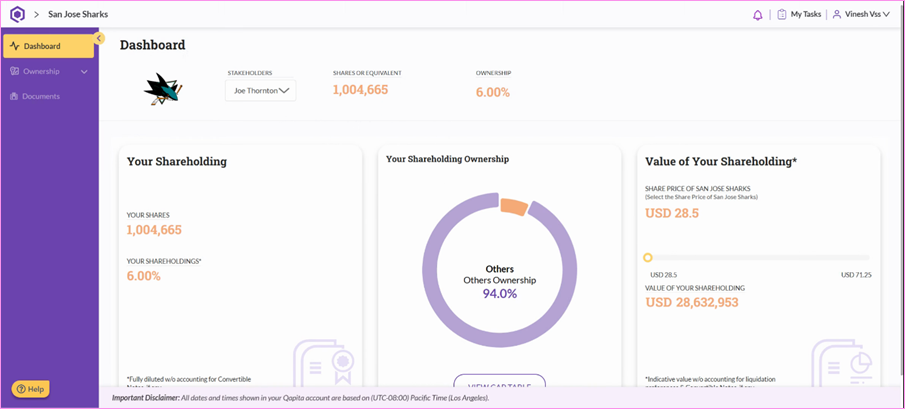Viewport: 905px width, 409px height.
Task: Click the San Jose Sharks breadcrumb
Action: (78, 14)
